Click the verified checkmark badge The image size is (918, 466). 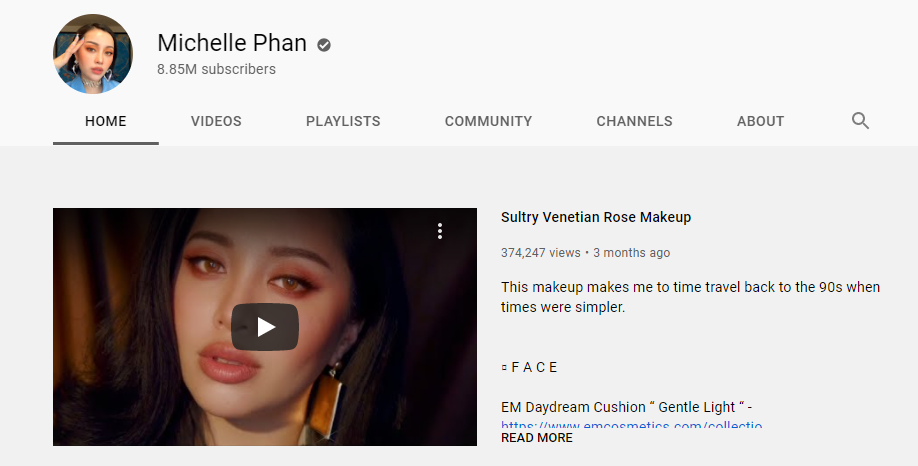tap(324, 45)
